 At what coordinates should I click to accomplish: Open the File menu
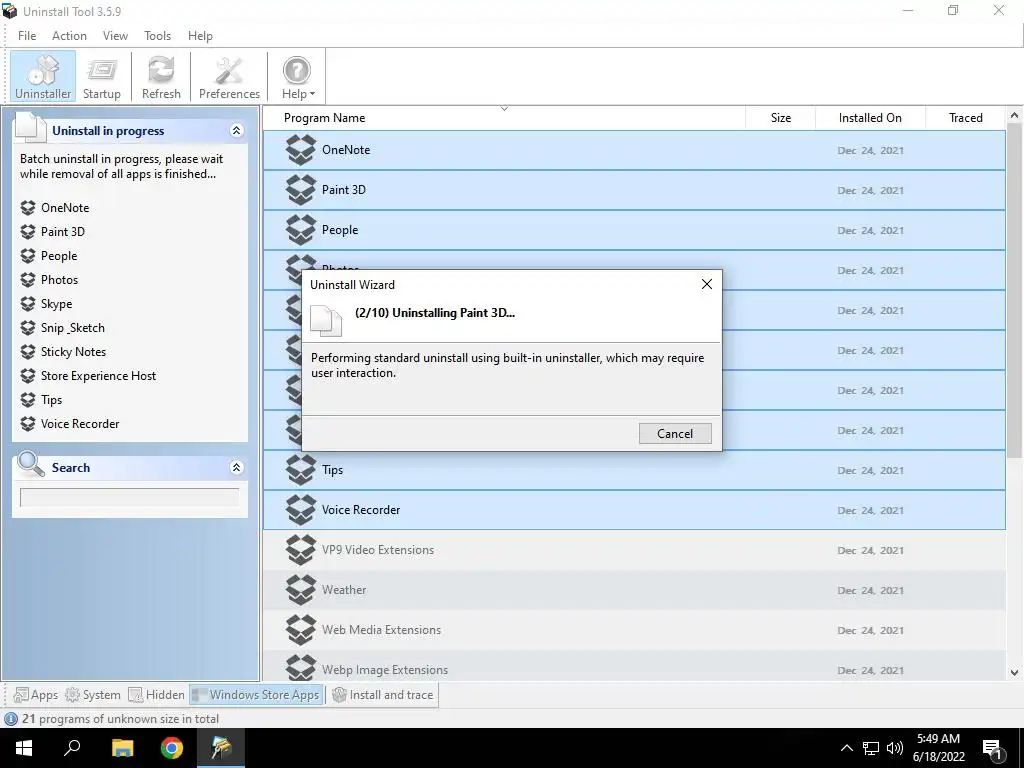click(x=27, y=36)
